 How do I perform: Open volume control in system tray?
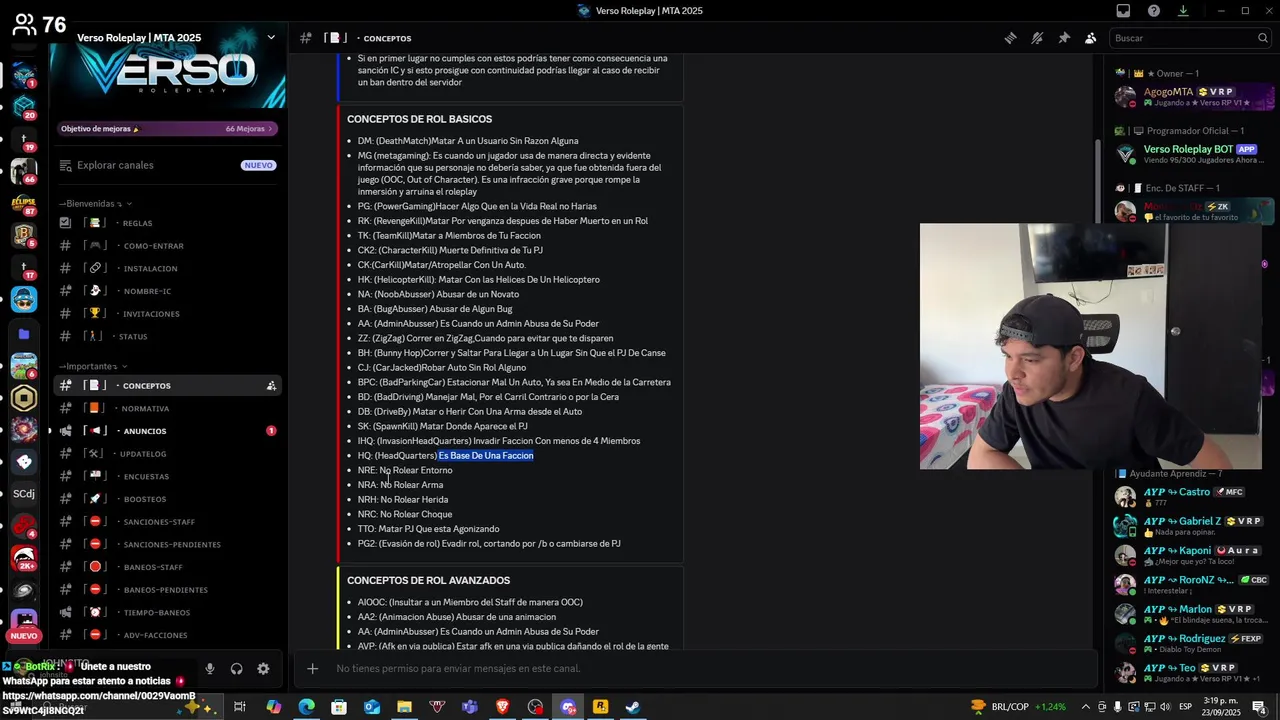[1165, 707]
